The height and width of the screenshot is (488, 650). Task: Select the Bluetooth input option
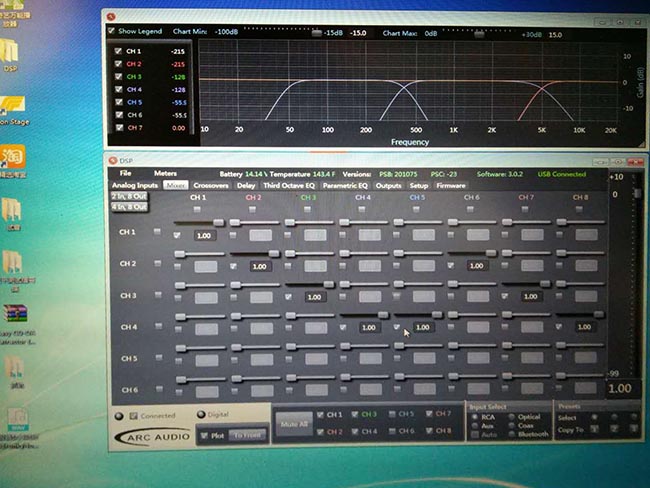512,434
